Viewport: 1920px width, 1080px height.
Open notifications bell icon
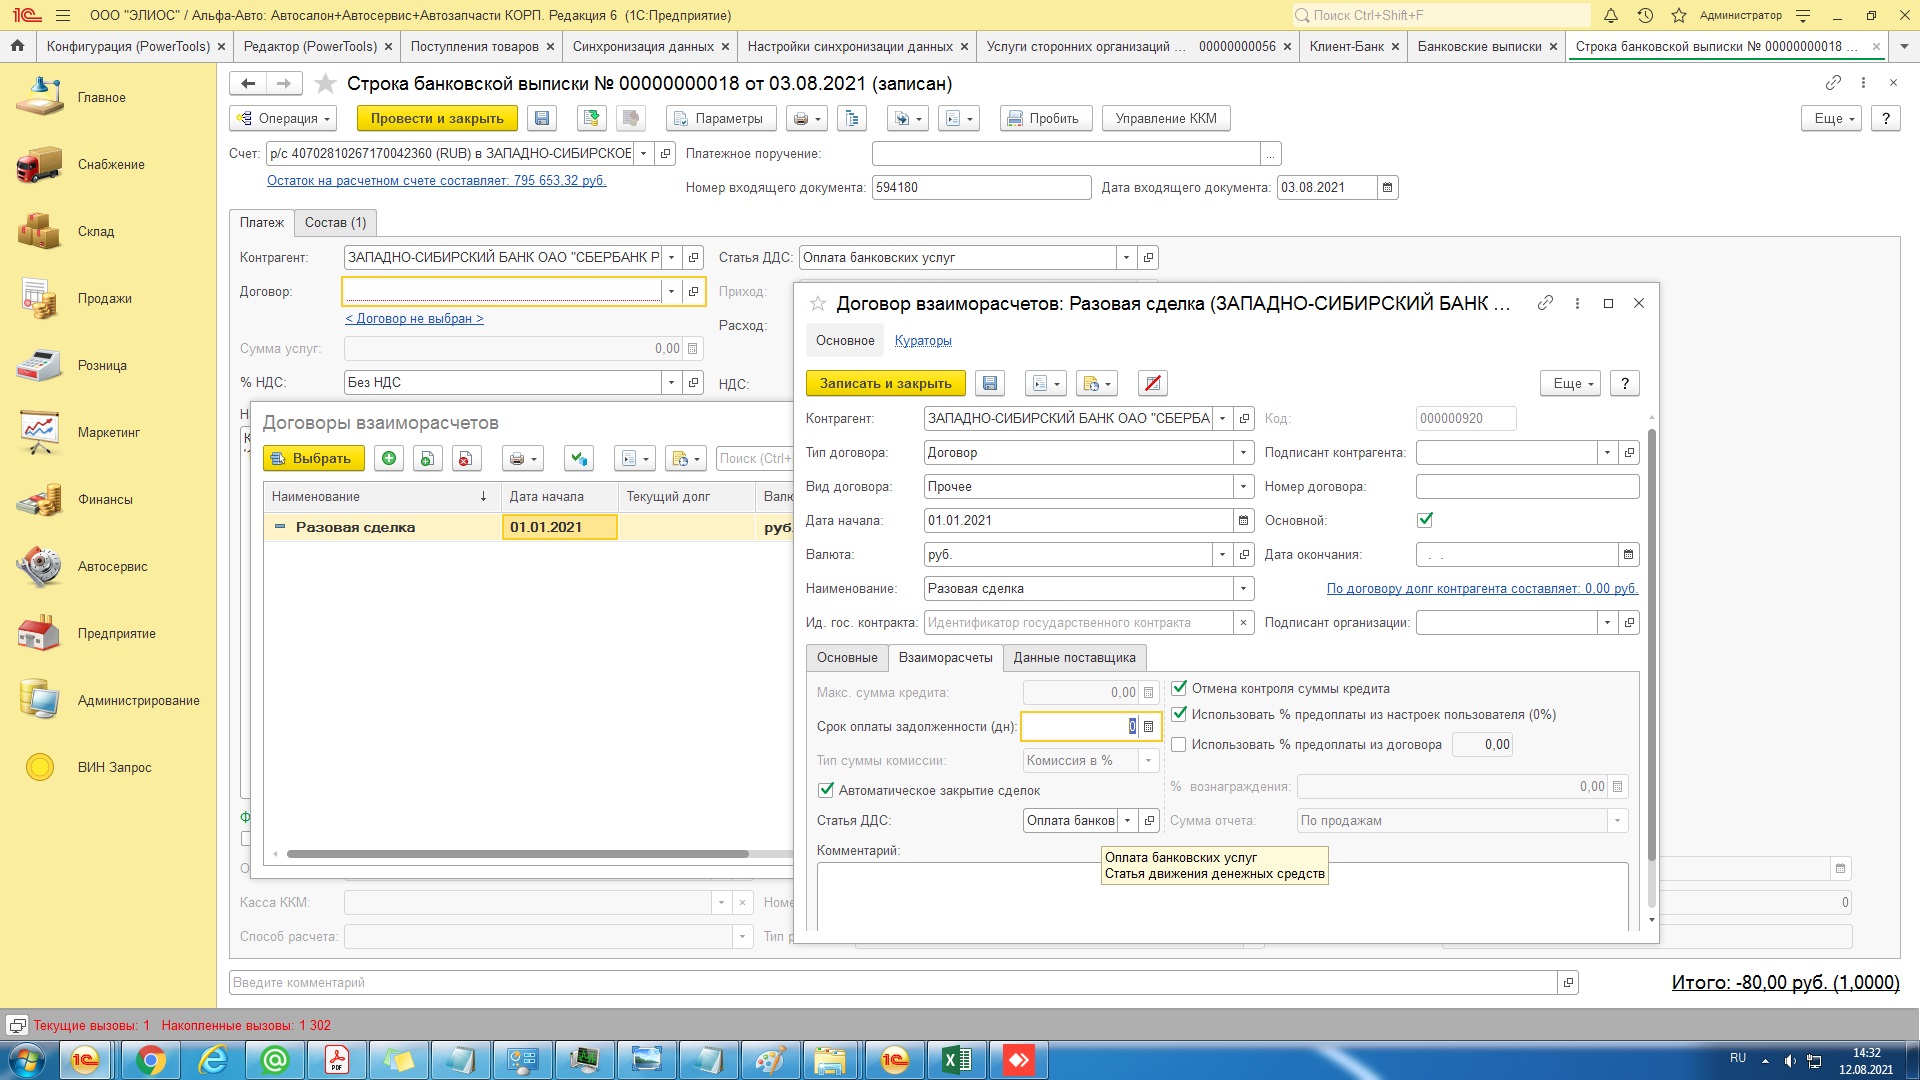pos(1611,16)
